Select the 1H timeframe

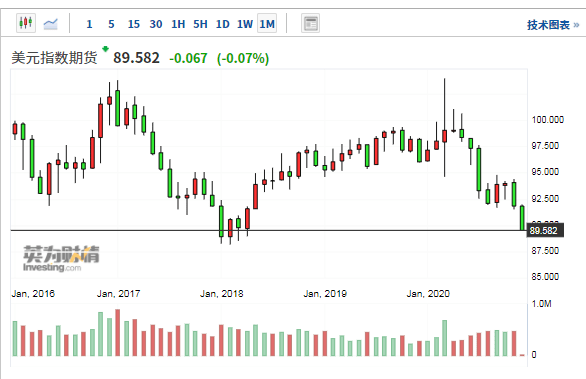point(178,24)
